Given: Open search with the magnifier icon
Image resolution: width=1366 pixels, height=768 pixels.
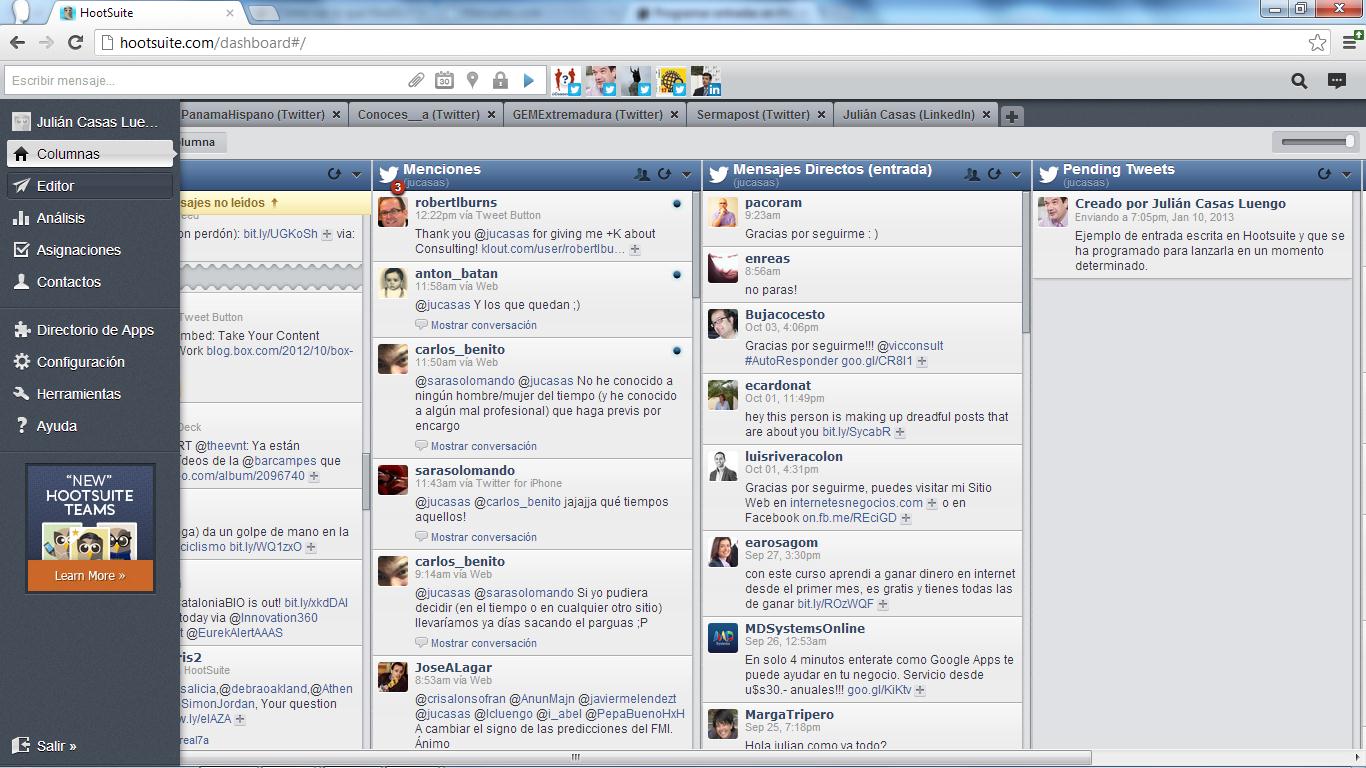Looking at the screenshot, I should pyautogui.click(x=1299, y=81).
